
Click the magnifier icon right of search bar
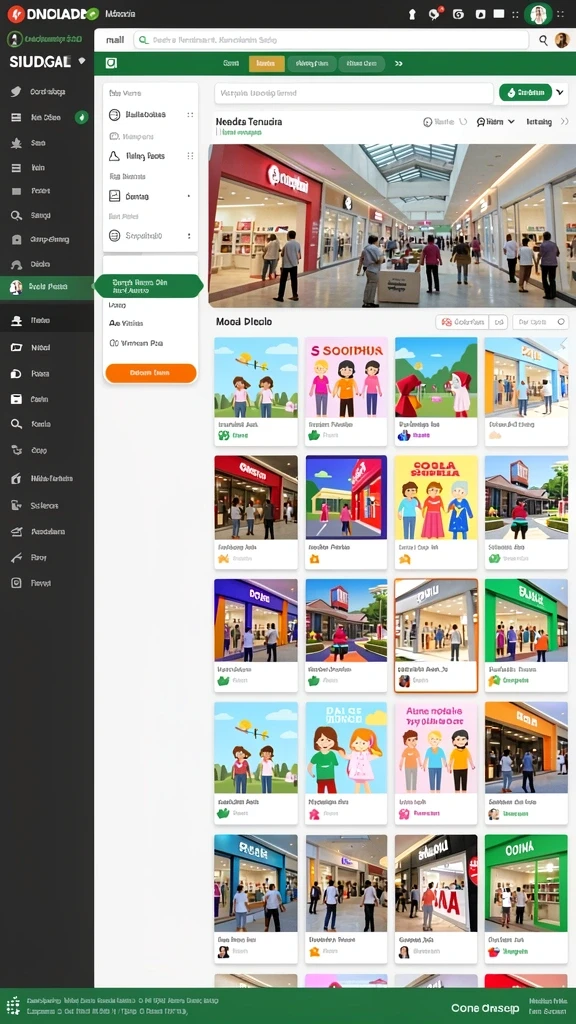coord(543,40)
